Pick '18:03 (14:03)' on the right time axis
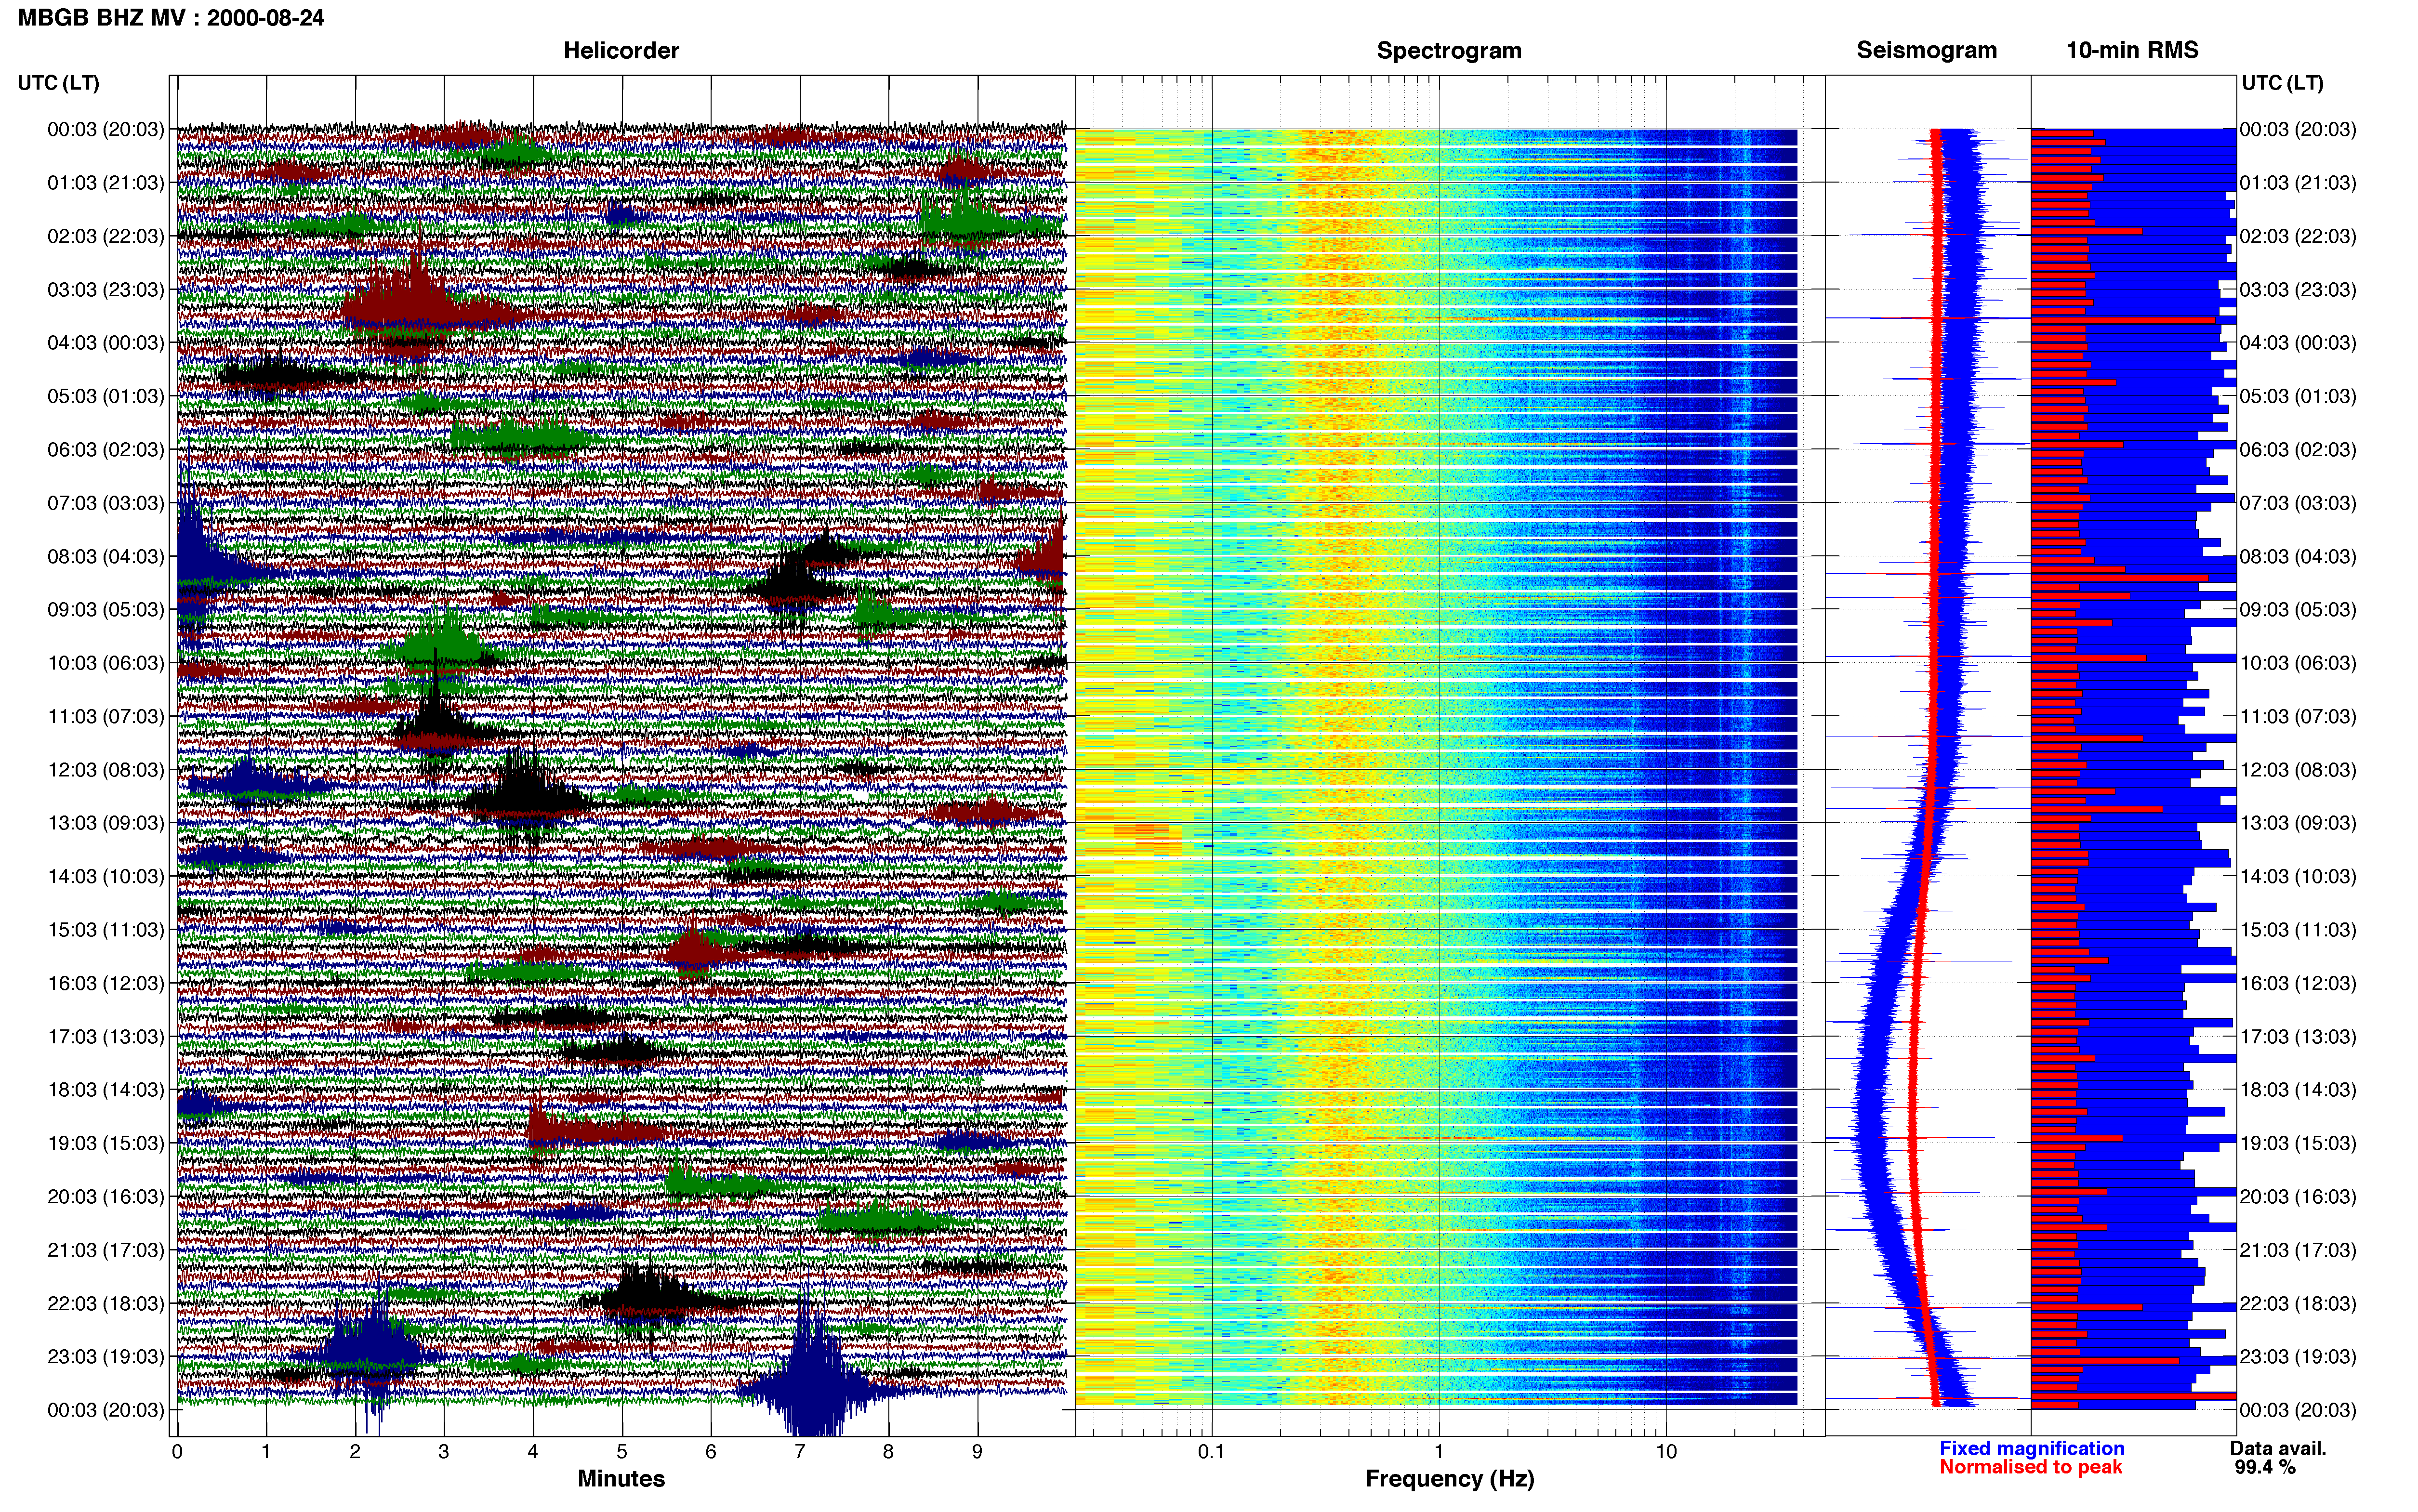 coord(2298,1090)
